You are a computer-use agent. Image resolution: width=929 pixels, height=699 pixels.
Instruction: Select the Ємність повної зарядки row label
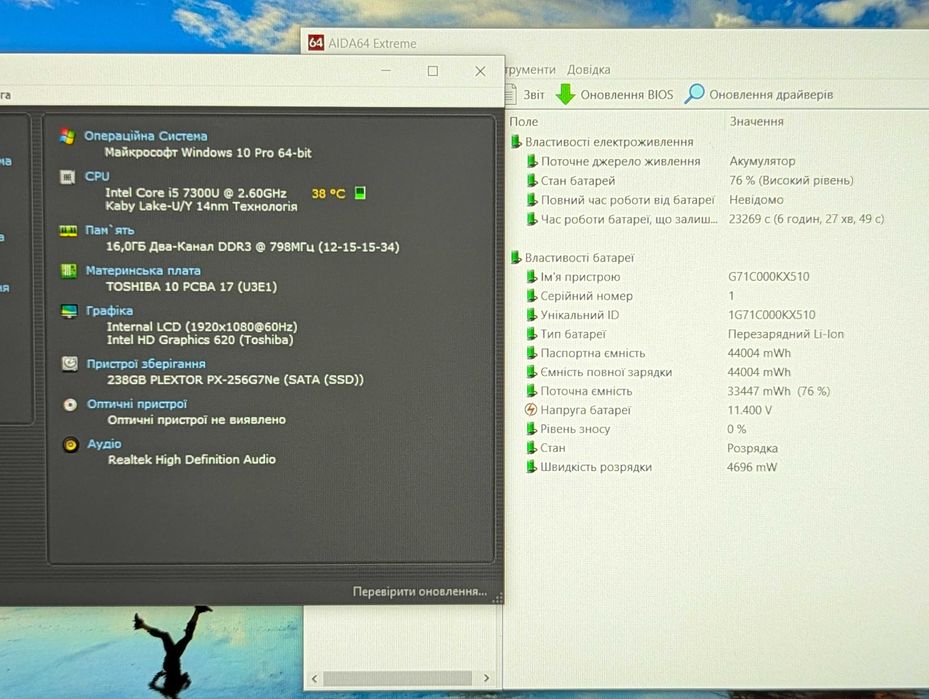point(606,372)
